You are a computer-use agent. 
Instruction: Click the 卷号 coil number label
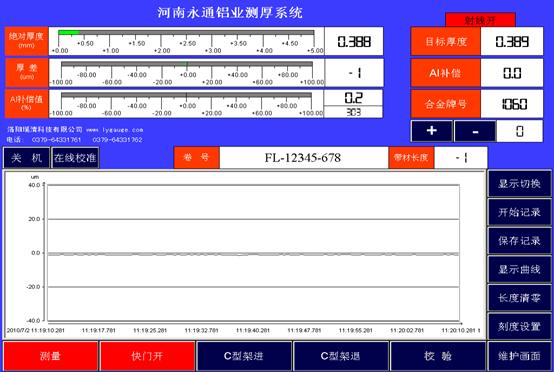click(197, 158)
